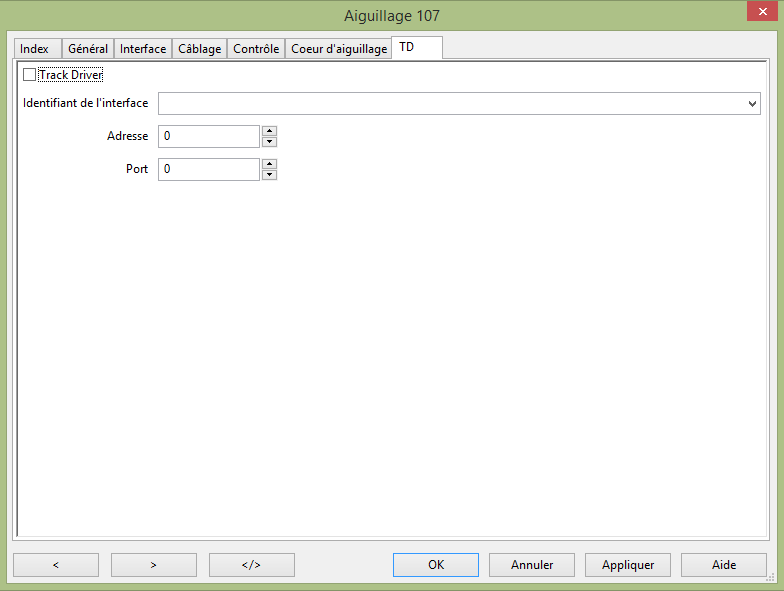Click Appliquer to apply changes
This screenshot has height=591, width=784.
628,565
